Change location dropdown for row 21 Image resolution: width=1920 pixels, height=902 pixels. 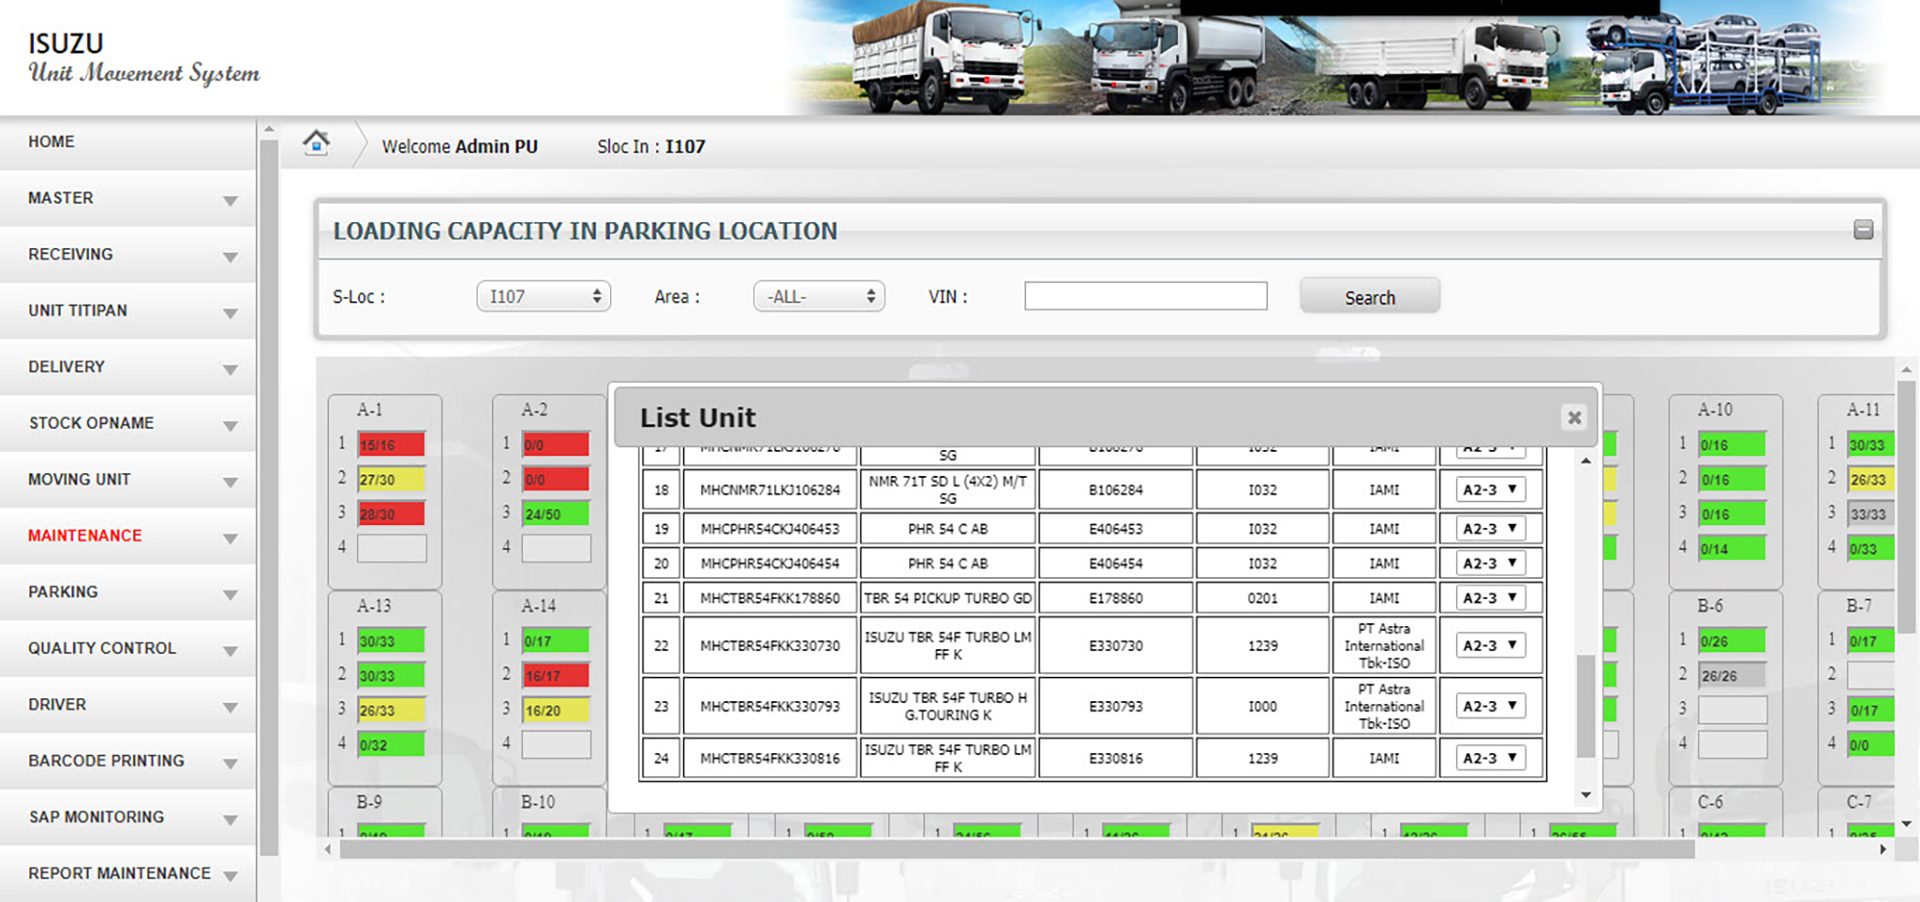[x=1490, y=598]
